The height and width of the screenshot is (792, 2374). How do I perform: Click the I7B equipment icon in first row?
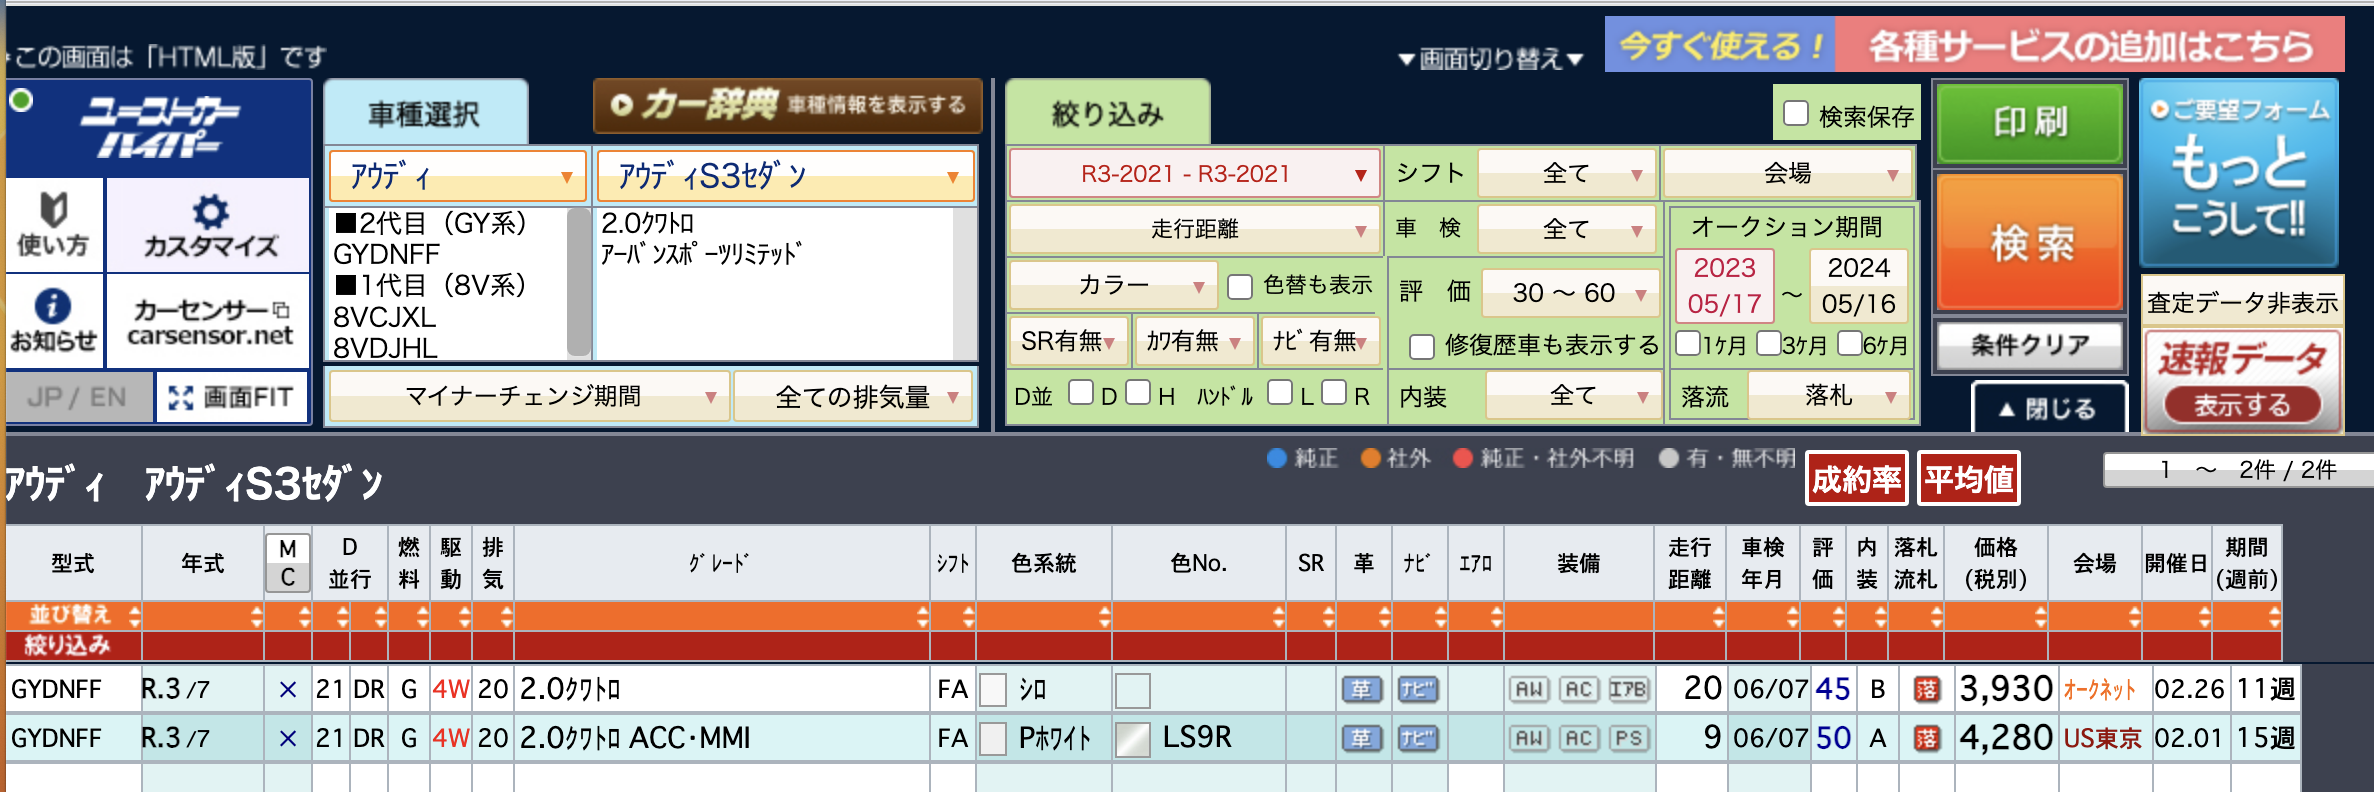(1628, 689)
